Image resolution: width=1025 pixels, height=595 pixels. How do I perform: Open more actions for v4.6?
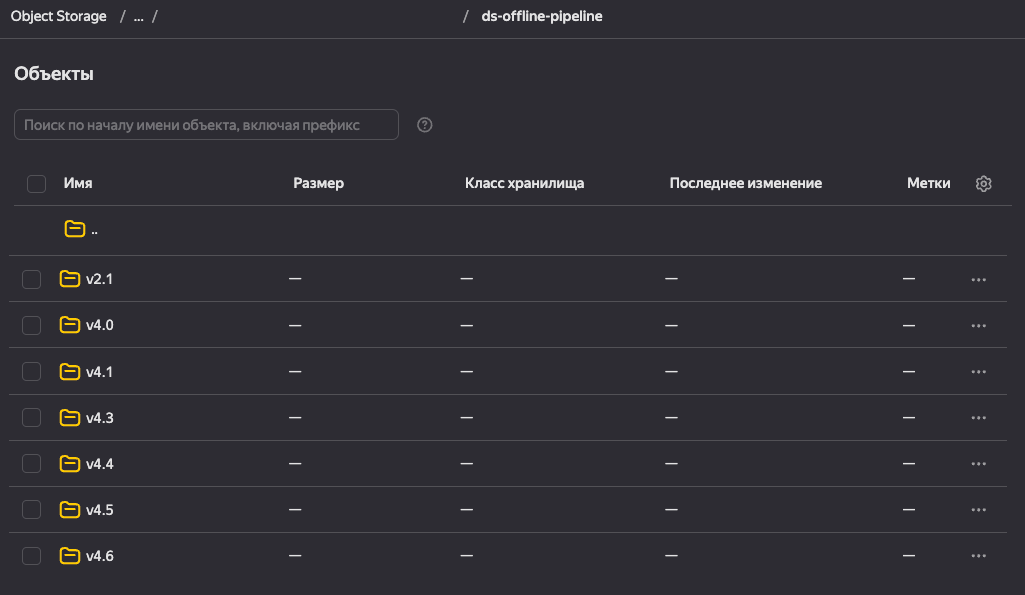(x=979, y=556)
